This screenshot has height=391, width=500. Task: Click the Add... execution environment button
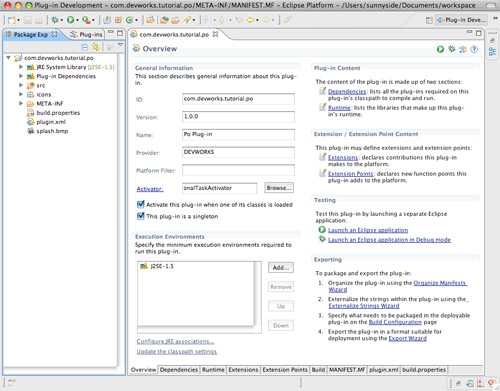(281, 268)
